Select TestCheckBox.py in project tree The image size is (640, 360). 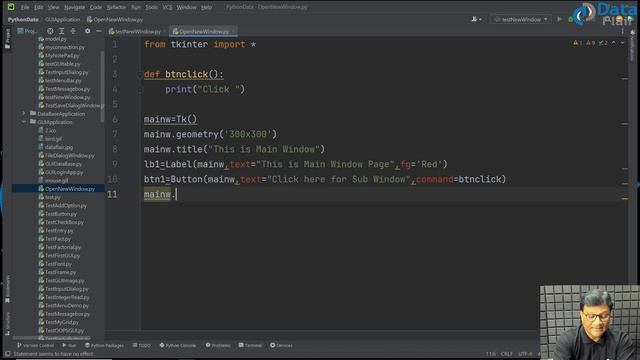point(61,222)
